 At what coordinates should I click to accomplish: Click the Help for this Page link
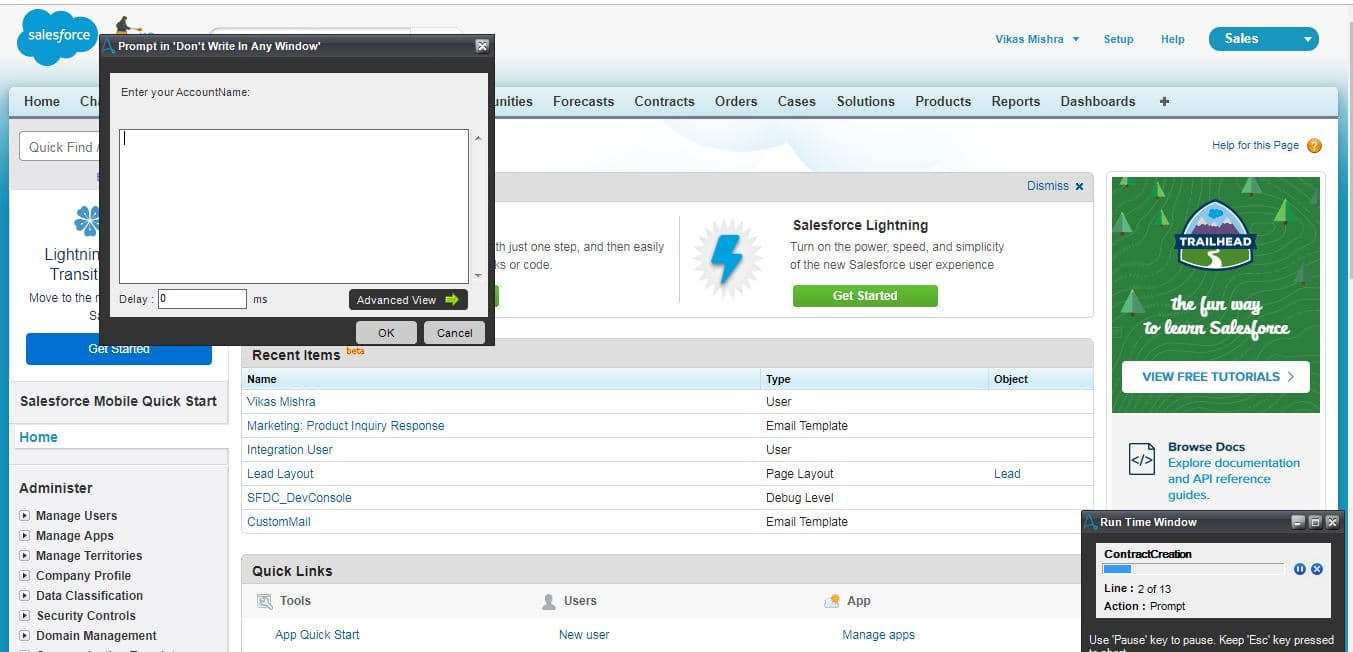[1255, 145]
